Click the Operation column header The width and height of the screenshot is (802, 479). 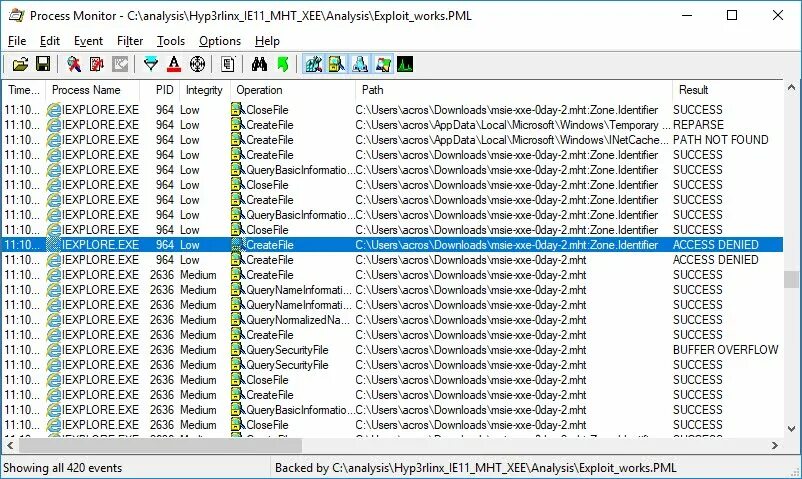pyautogui.click(x=293, y=90)
